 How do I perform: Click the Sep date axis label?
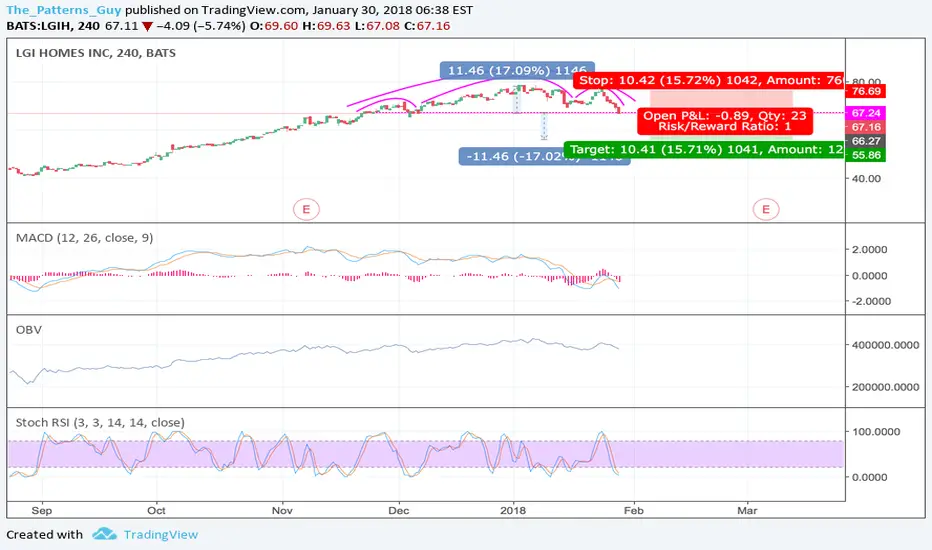pyautogui.click(x=42, y=510)
